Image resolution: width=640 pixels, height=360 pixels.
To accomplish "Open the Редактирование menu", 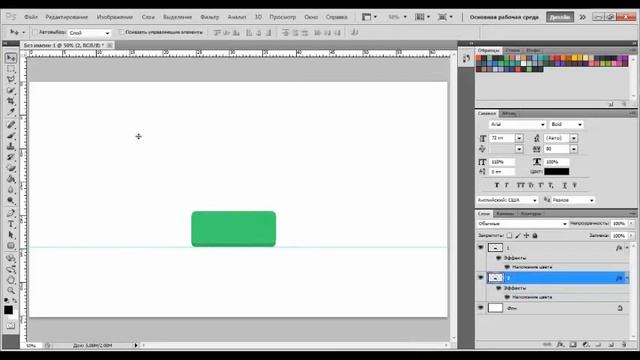I will pos(67,17).
